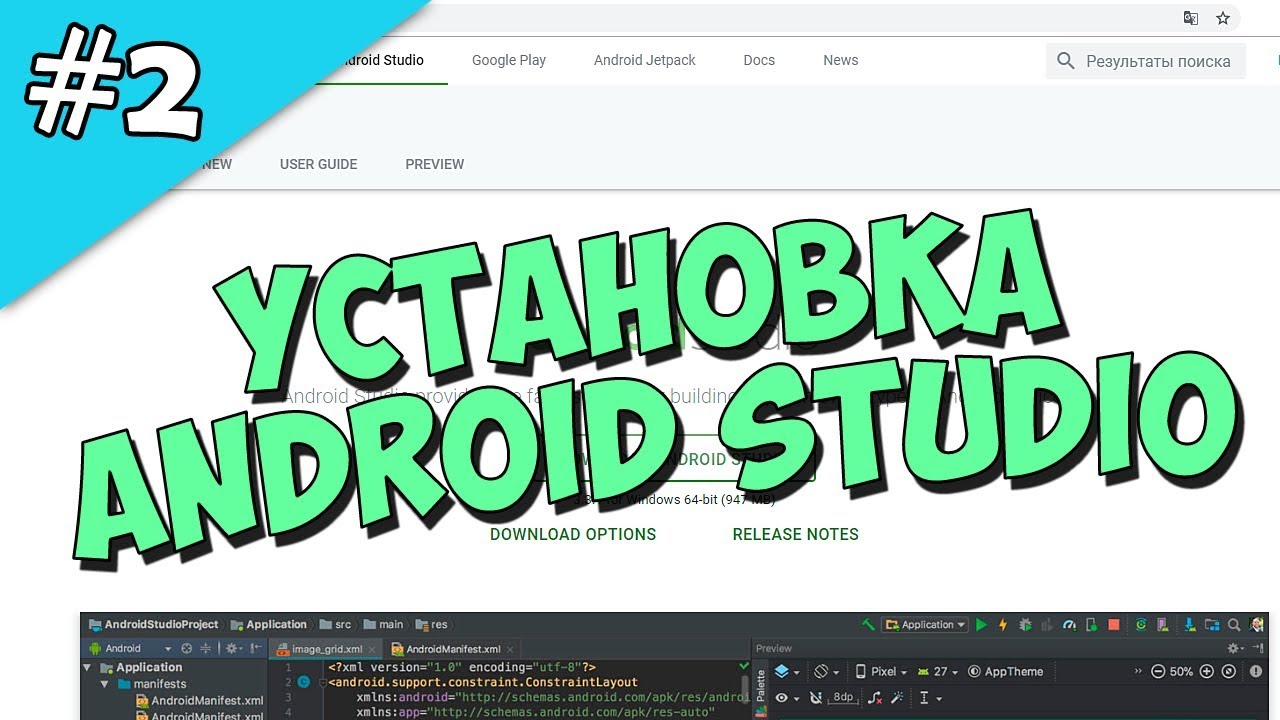Open the RELEASE NOTES link
Viewport: 1280px width, 720px height.
tap(796, 534)
